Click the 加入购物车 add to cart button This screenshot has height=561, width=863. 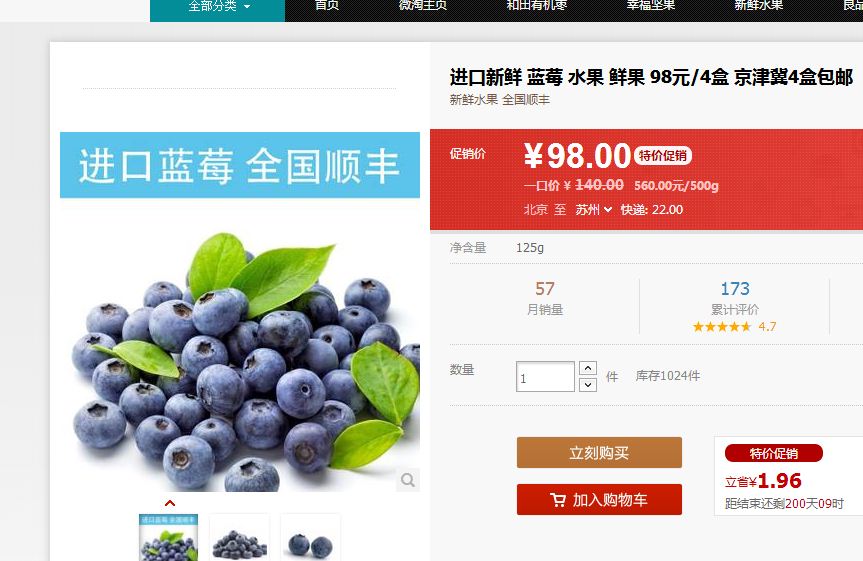click(x=599, y=499)
